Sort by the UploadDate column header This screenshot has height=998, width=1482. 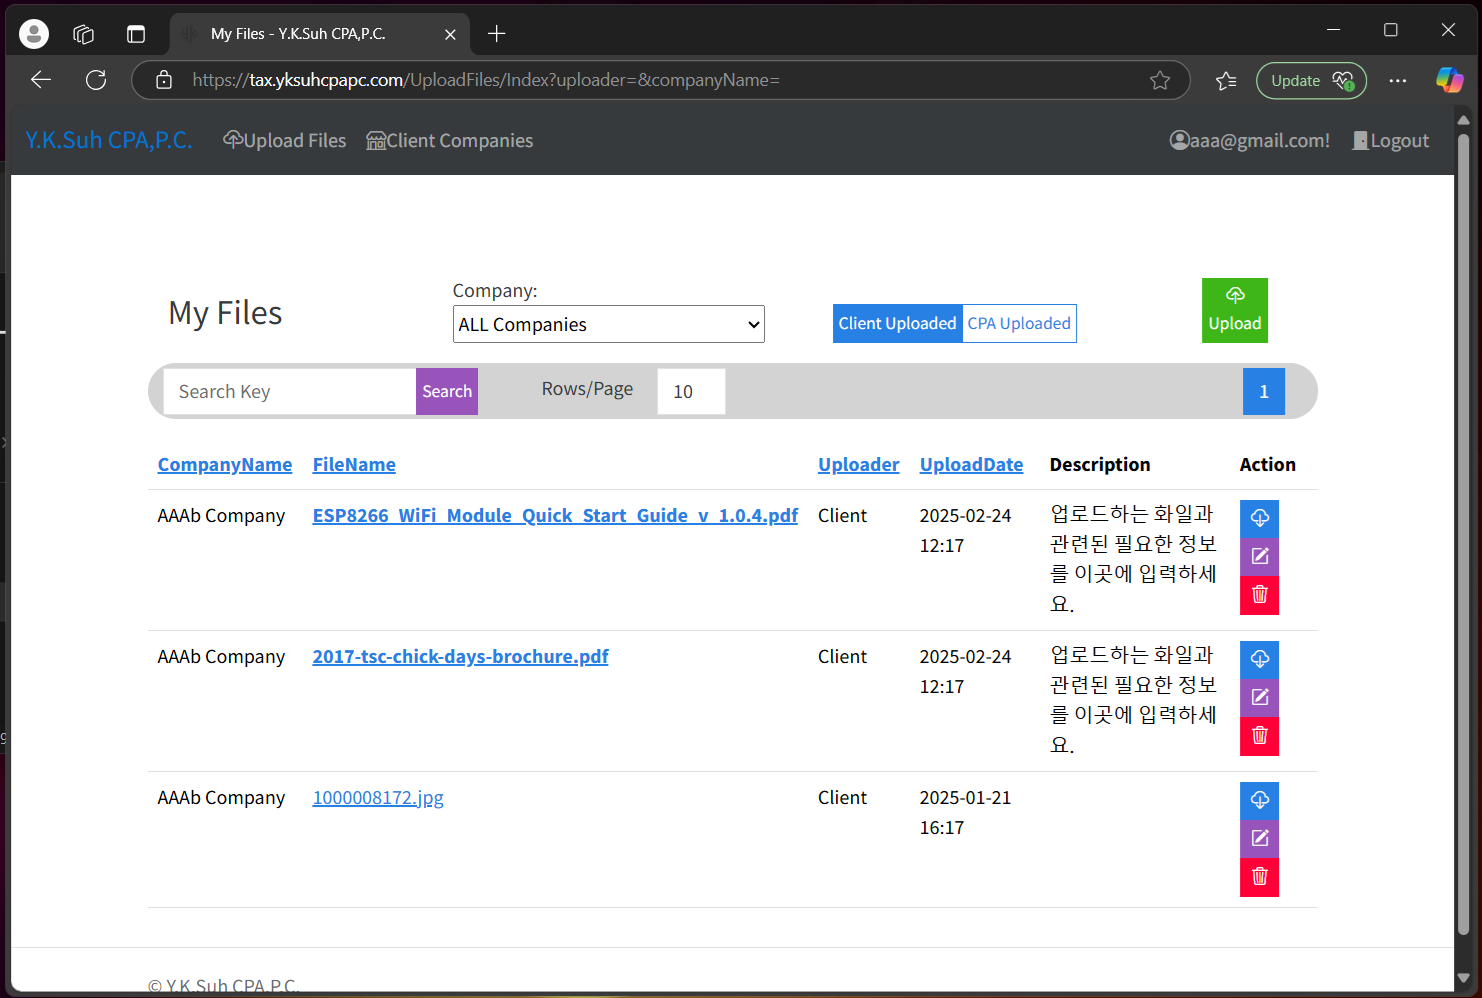point(971,464)
